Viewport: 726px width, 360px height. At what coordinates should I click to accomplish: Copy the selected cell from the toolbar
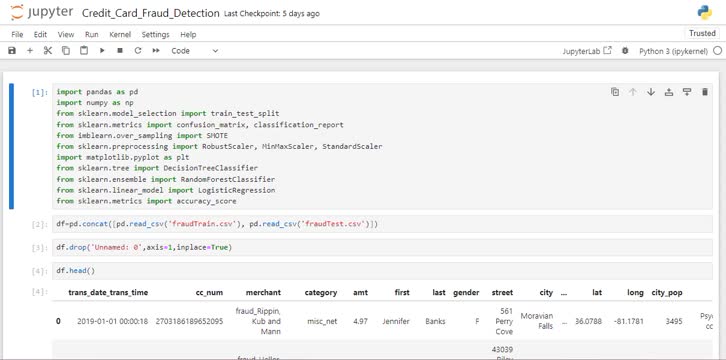coord(66,51)
